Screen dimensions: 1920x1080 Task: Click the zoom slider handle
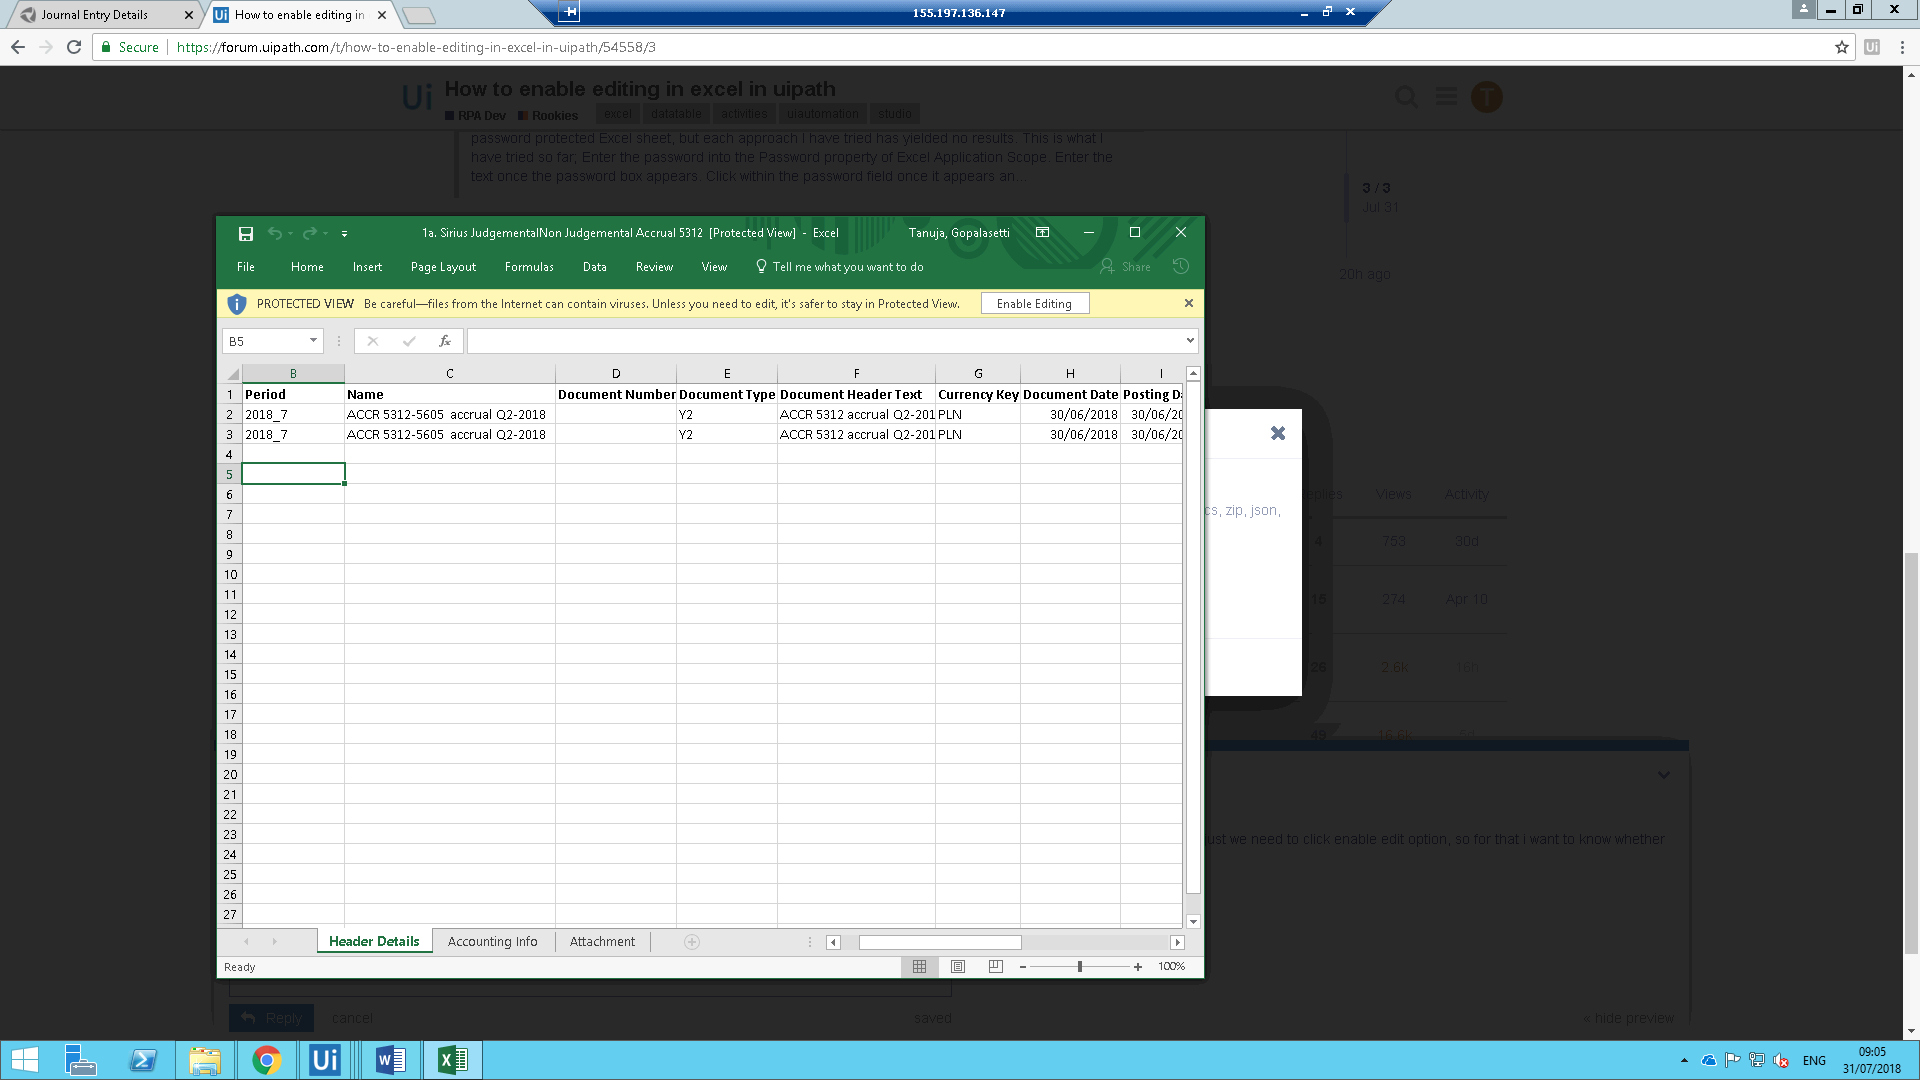[x=1080, y=966]
